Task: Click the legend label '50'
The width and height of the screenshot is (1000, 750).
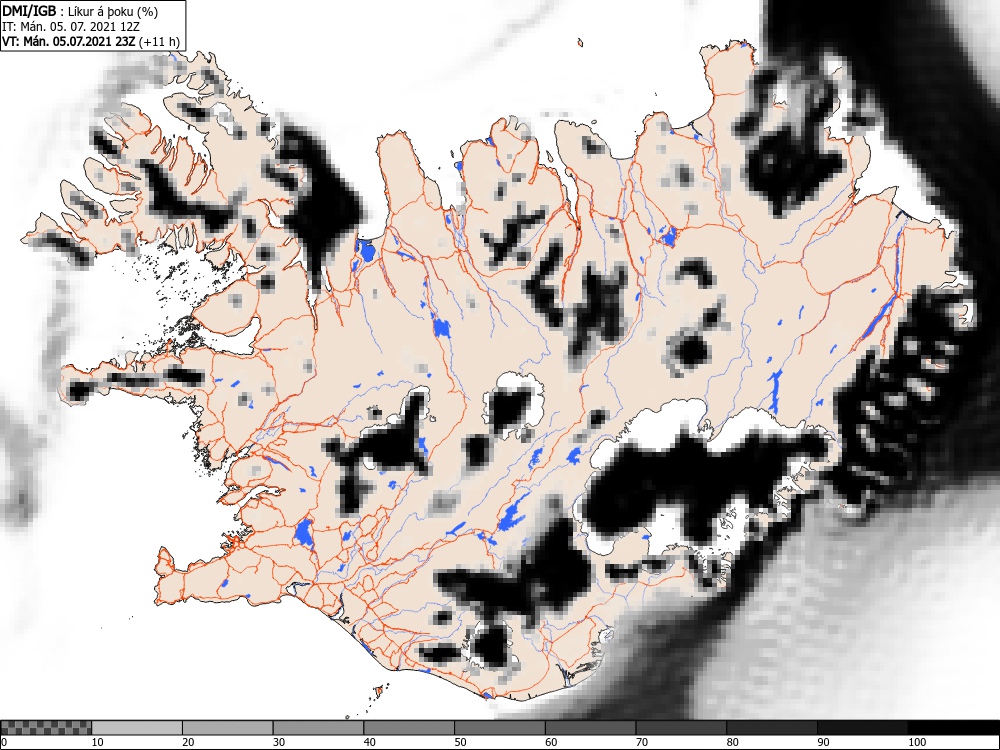Action: (x=460, y=742)
